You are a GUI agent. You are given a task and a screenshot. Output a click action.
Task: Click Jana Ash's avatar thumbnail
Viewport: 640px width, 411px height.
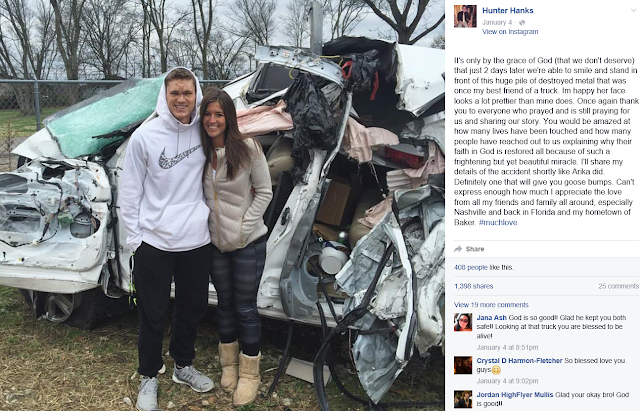click(x=463, y=322)
